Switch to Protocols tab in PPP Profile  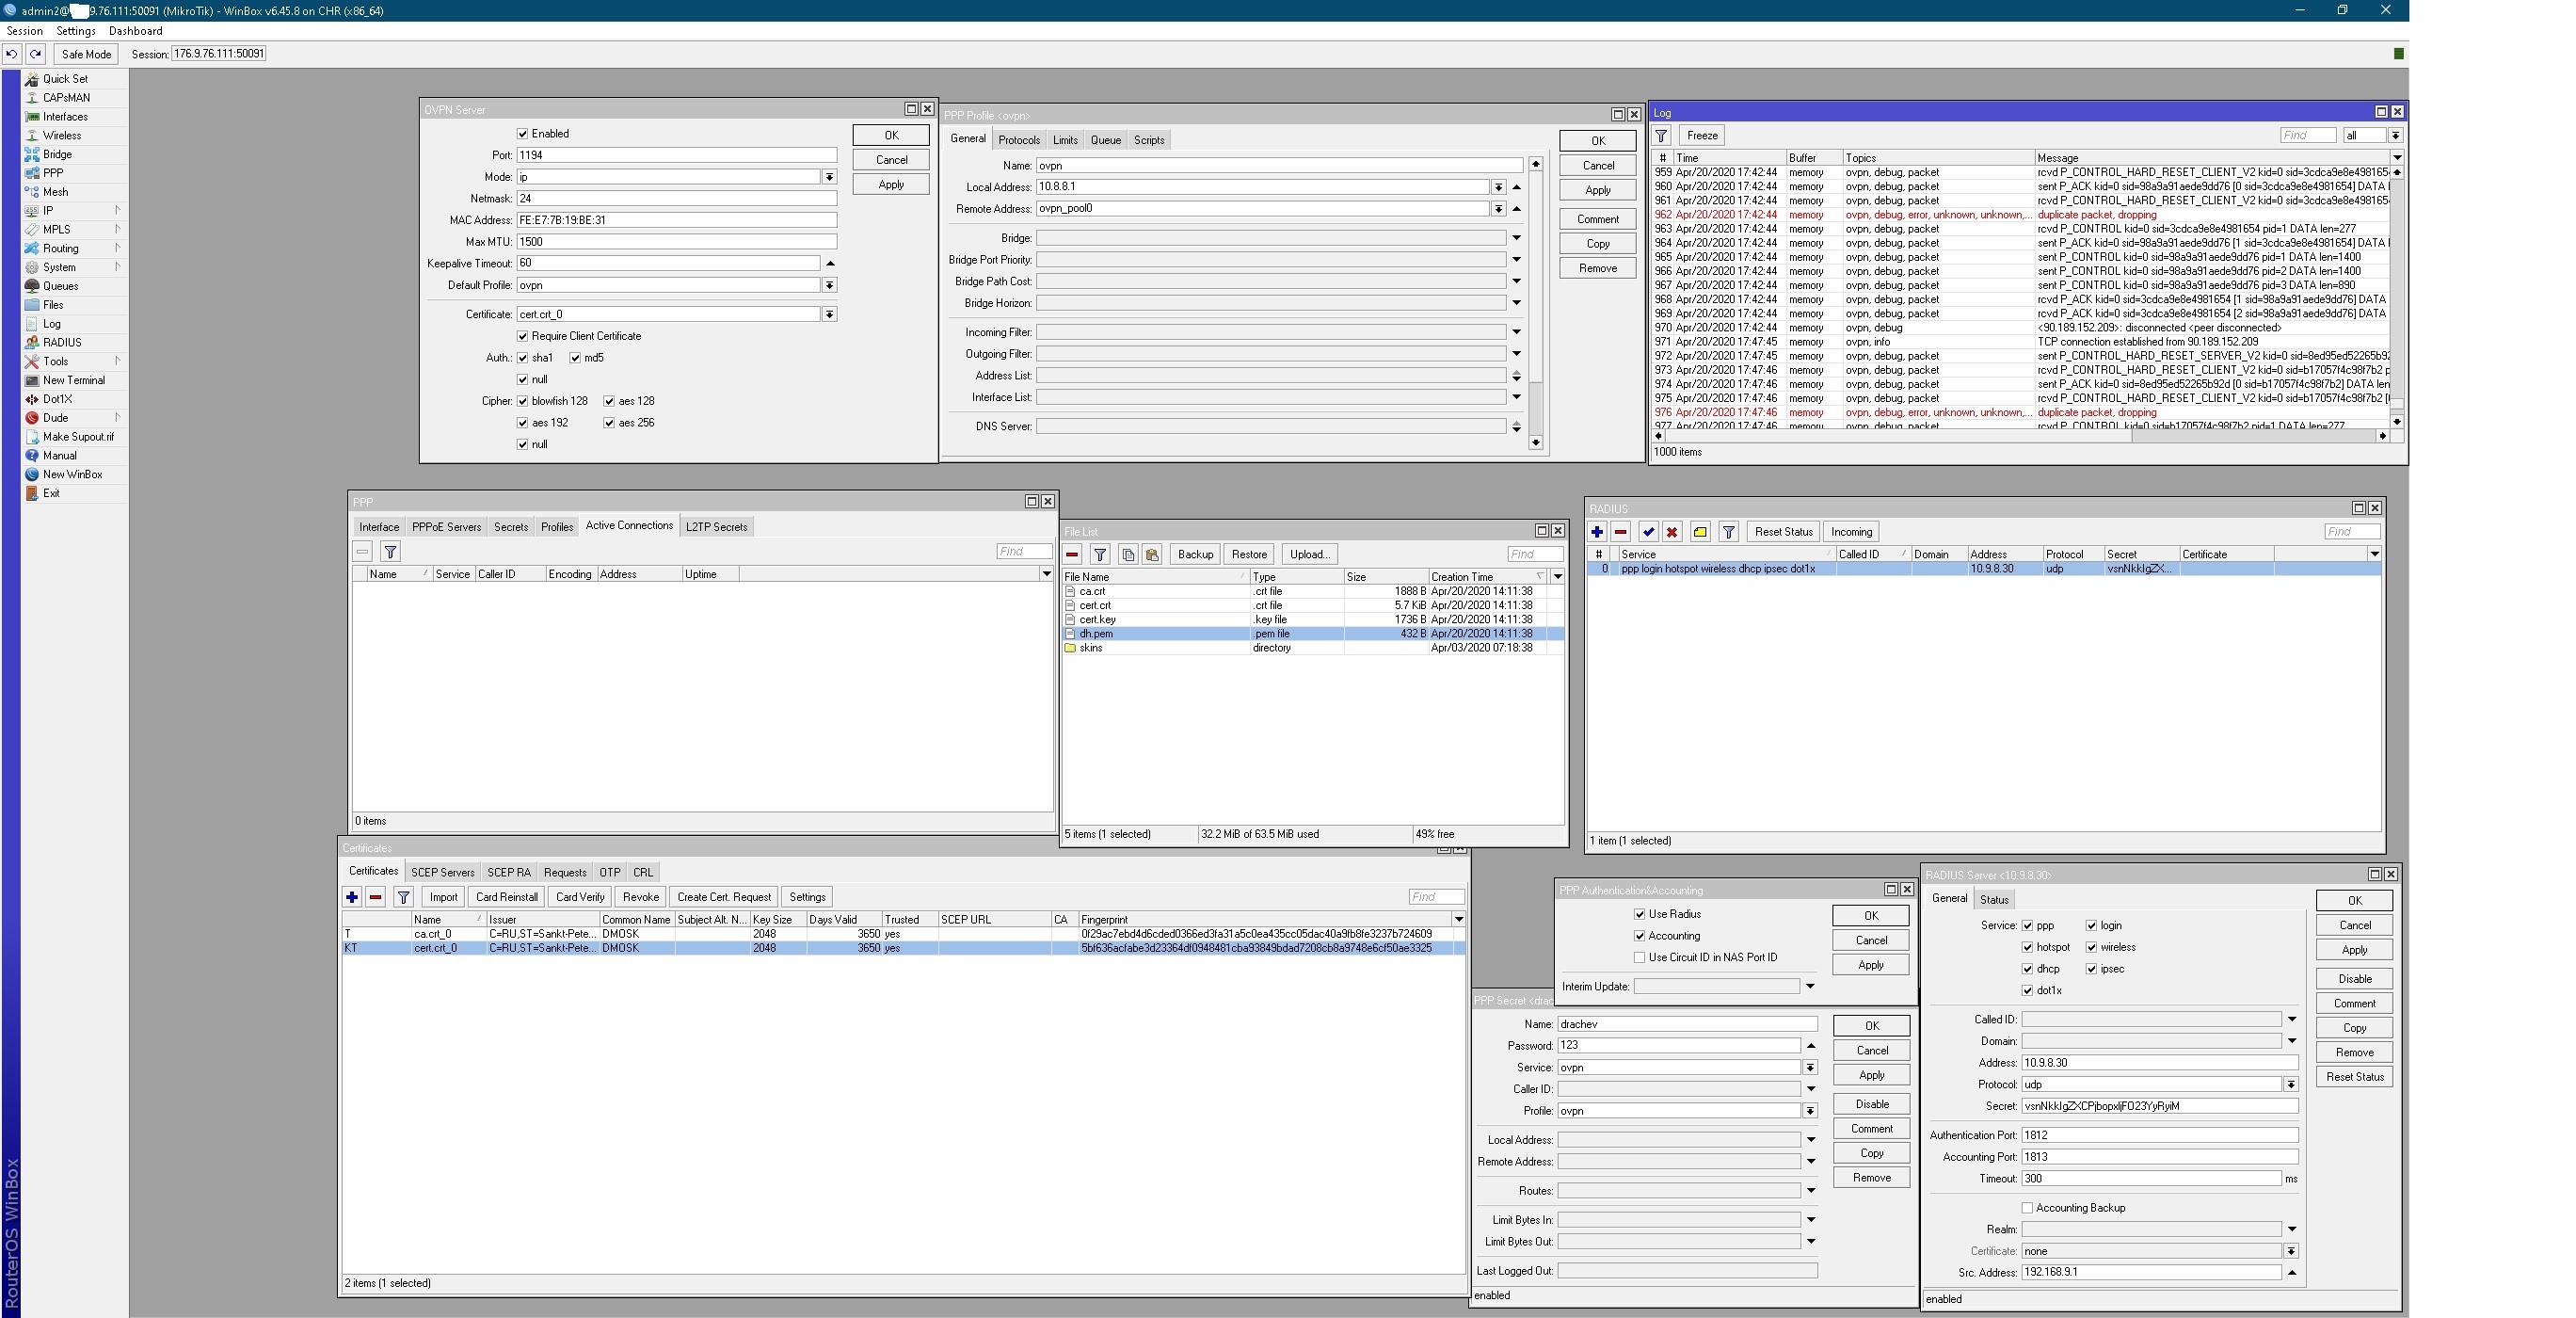click(1019, 140)
